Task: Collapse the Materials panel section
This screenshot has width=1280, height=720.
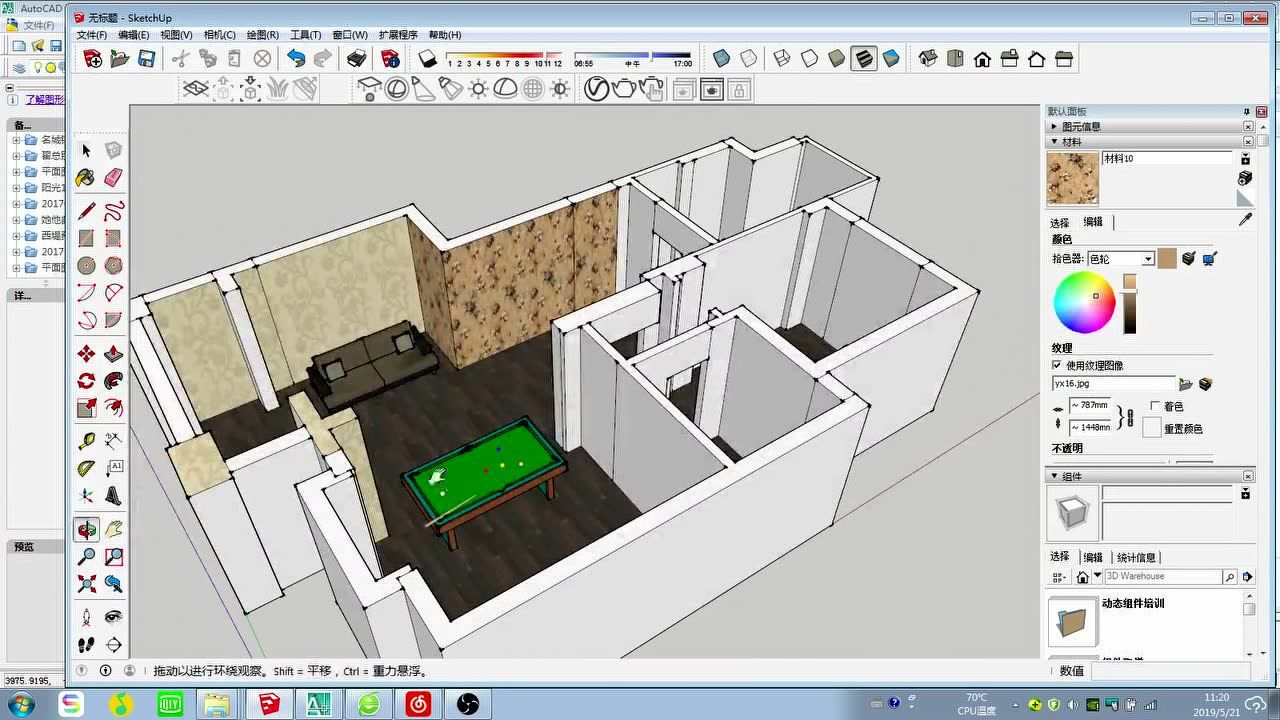Action: tap(1054, 142)
